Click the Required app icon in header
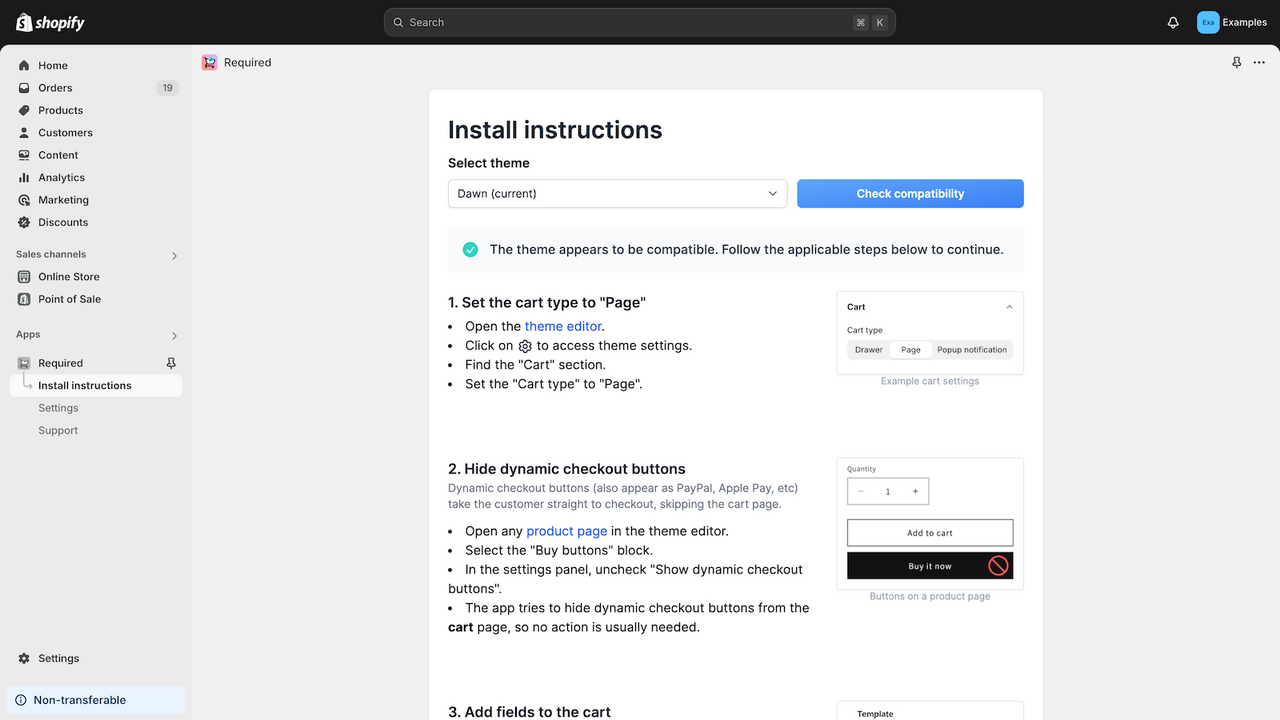The height and width of the screenshot is (720, 1280). pyautogui.click(x=209, y=62)
